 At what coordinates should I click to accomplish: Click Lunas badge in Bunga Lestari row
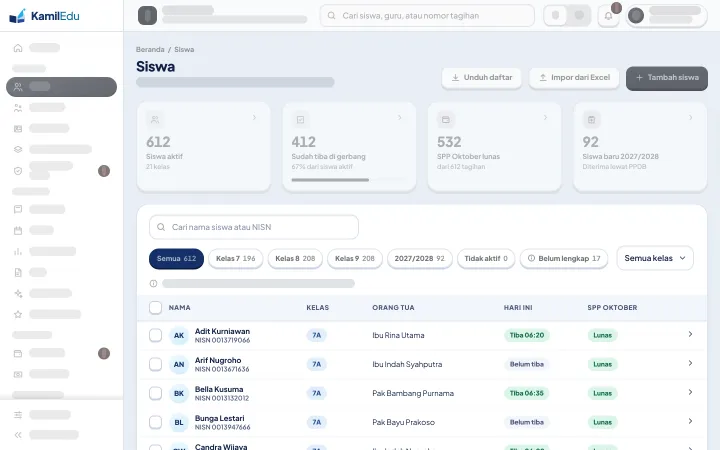click(x=602, y=422)
